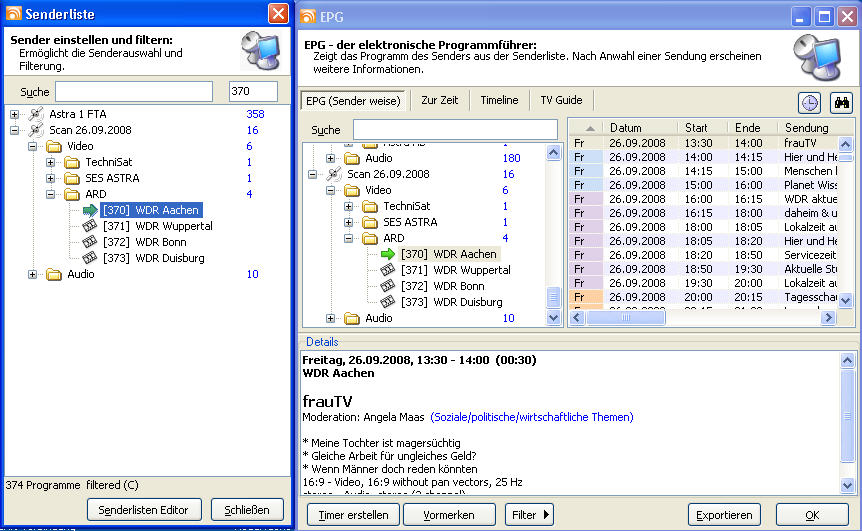Expand the Astra 1 FTA node in Senderliste
This screenshot has width=862, height=531.
pyautogui.click(x=15, y=114)
